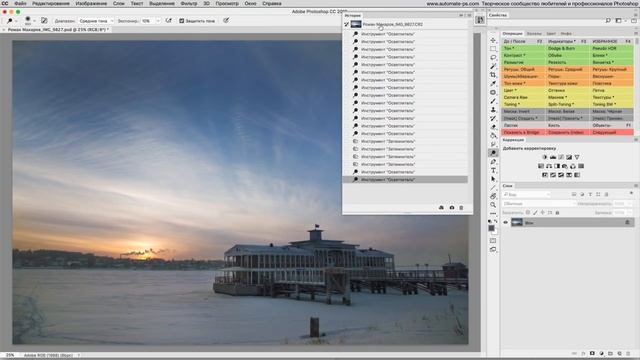Viewport: 640px width, 360px height.
Task: Open the Операции panel flyout menu
Action: click(636, 33)
